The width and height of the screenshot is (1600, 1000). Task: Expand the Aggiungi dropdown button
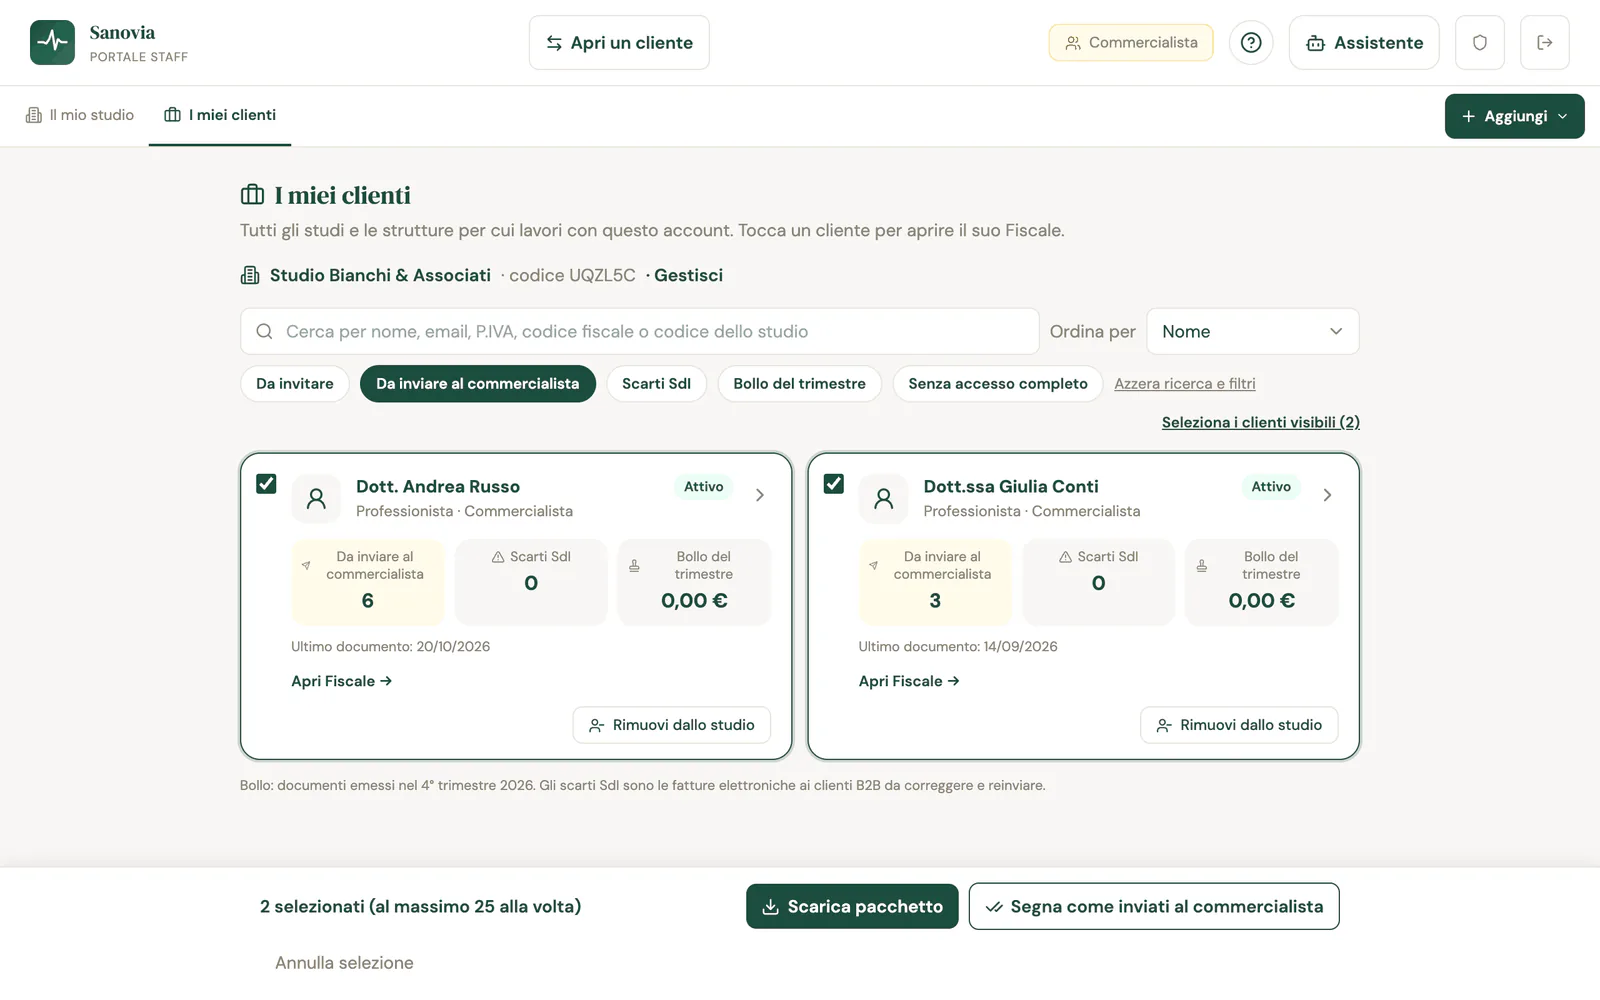[x=1515, y=116]
